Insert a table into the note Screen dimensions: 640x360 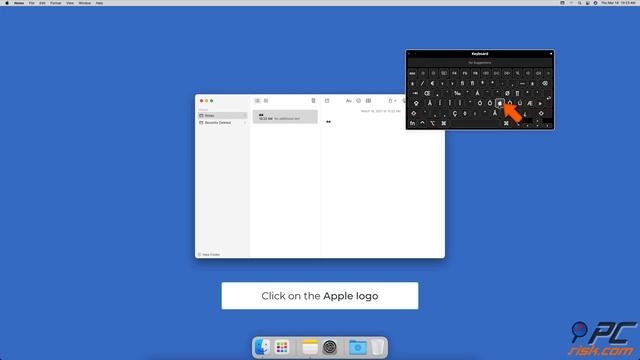pyautogui.click(x=368, y=100)
